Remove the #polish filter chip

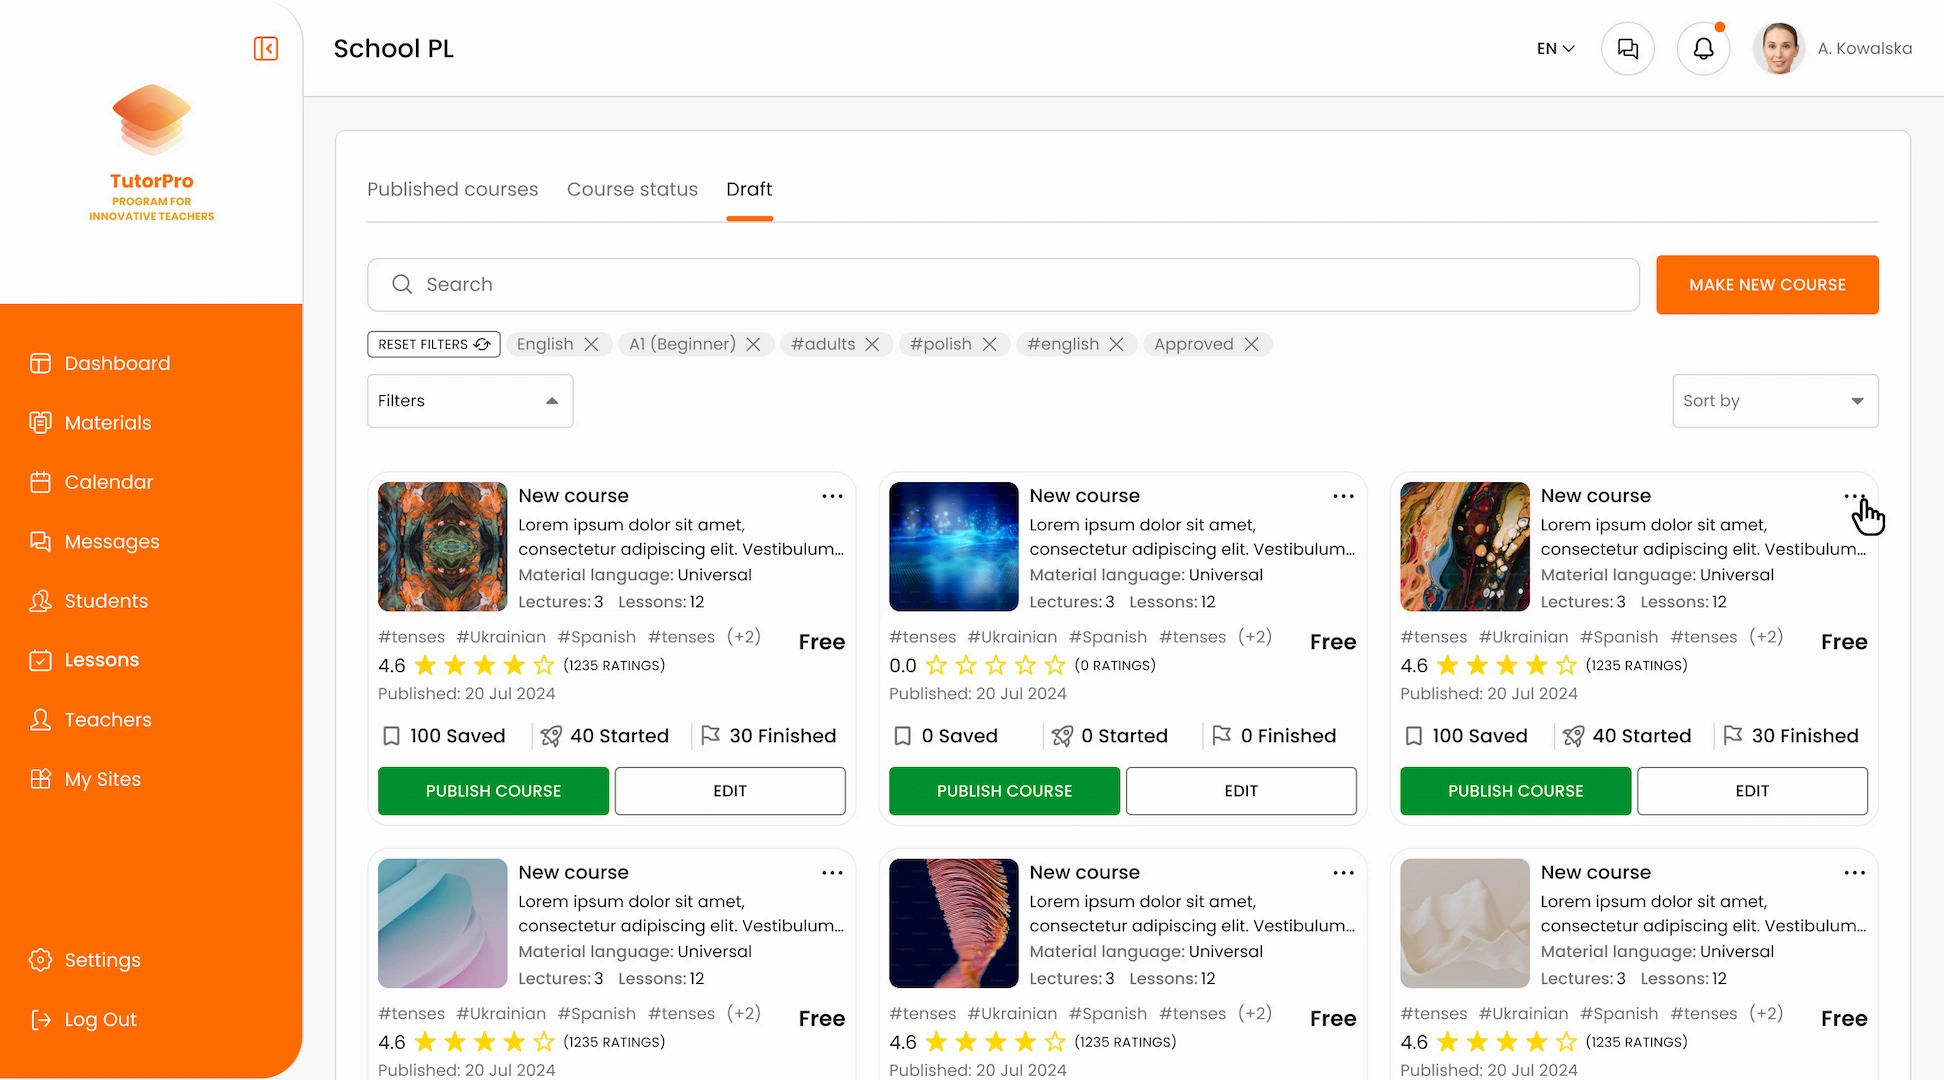click(x=989, y=344)
